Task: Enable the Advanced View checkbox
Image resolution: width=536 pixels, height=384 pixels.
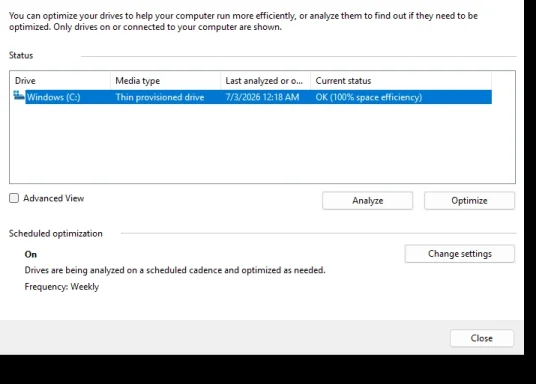Action: tap(14, 198)
